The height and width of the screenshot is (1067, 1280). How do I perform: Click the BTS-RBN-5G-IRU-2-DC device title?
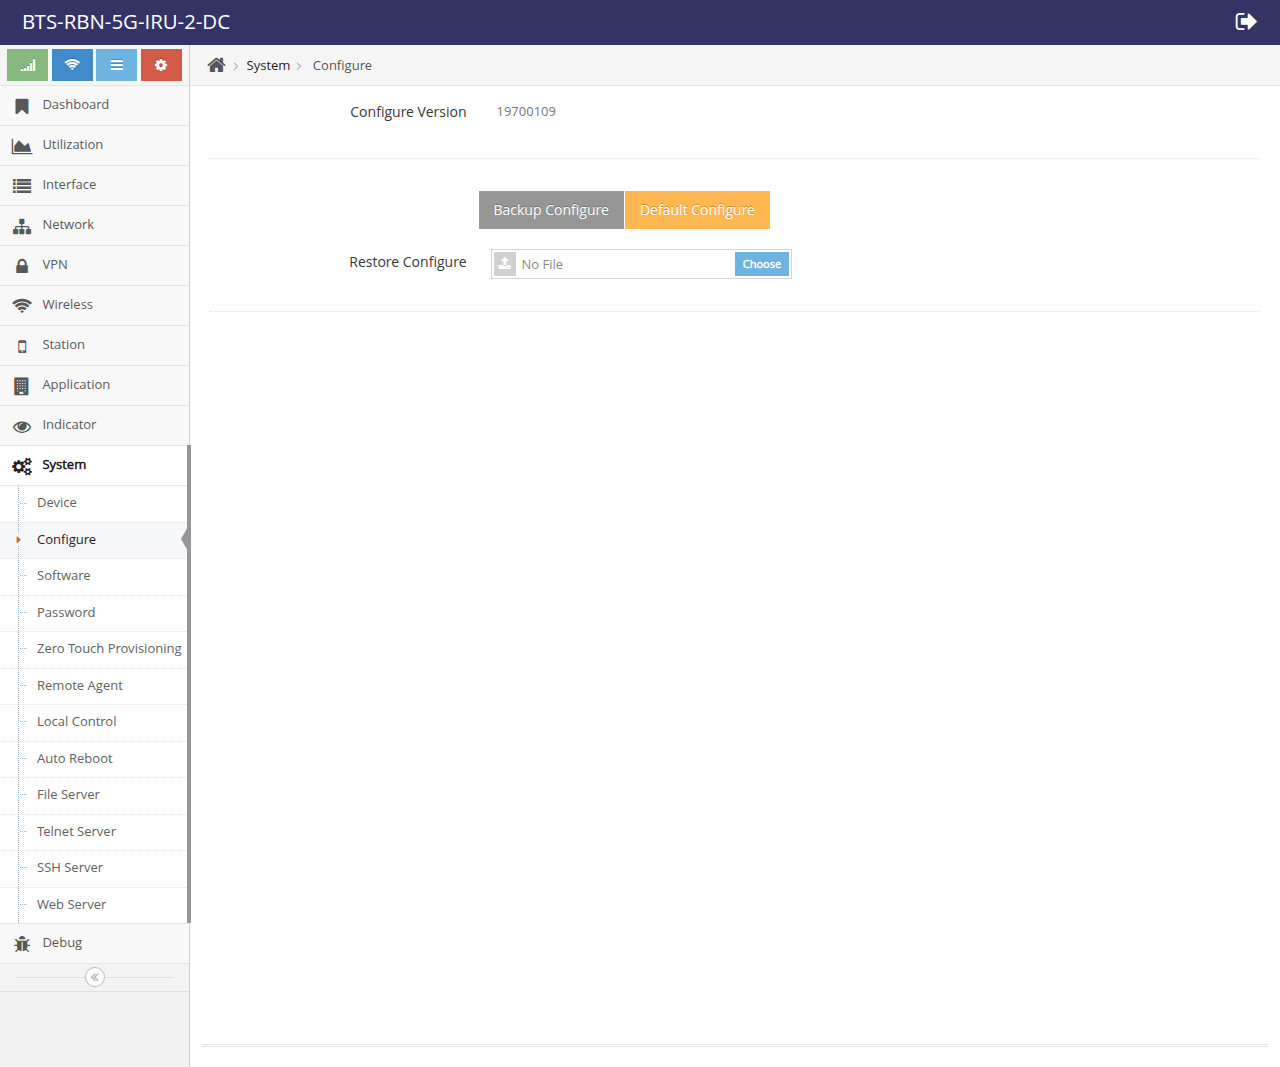click(x=126, y=22)
